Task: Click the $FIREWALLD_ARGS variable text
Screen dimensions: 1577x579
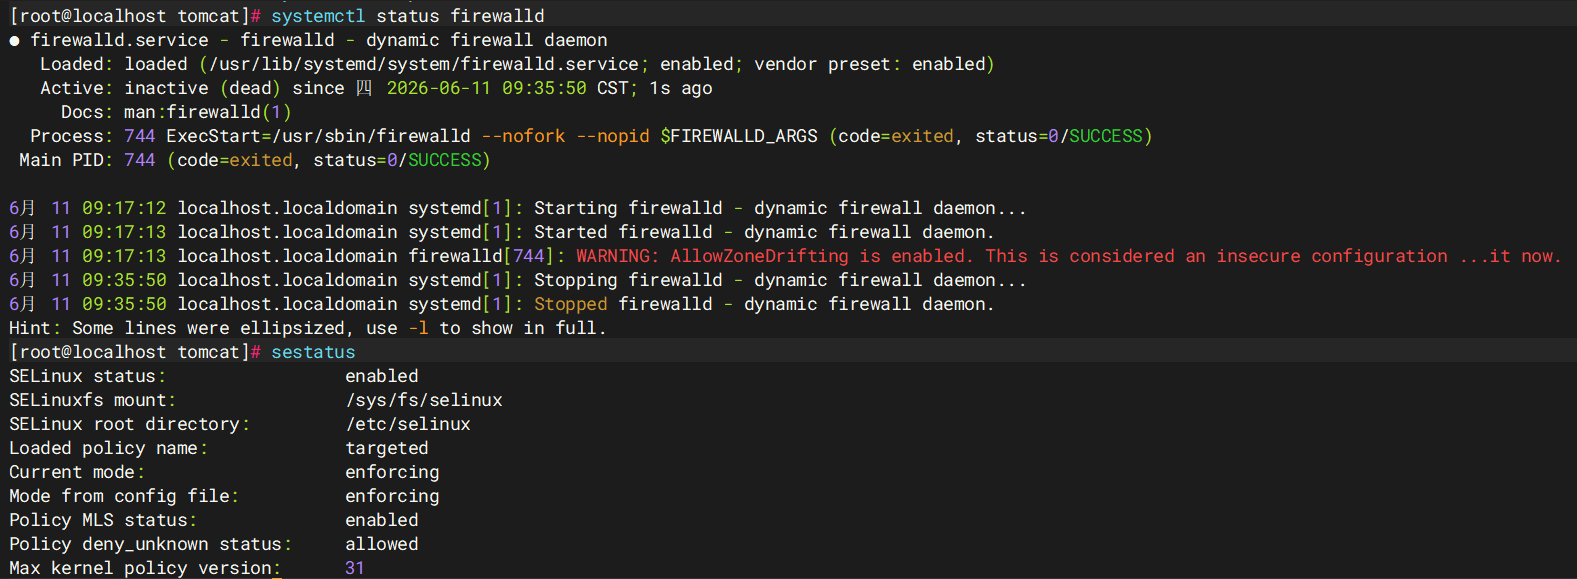Action: tap(739, 136)
